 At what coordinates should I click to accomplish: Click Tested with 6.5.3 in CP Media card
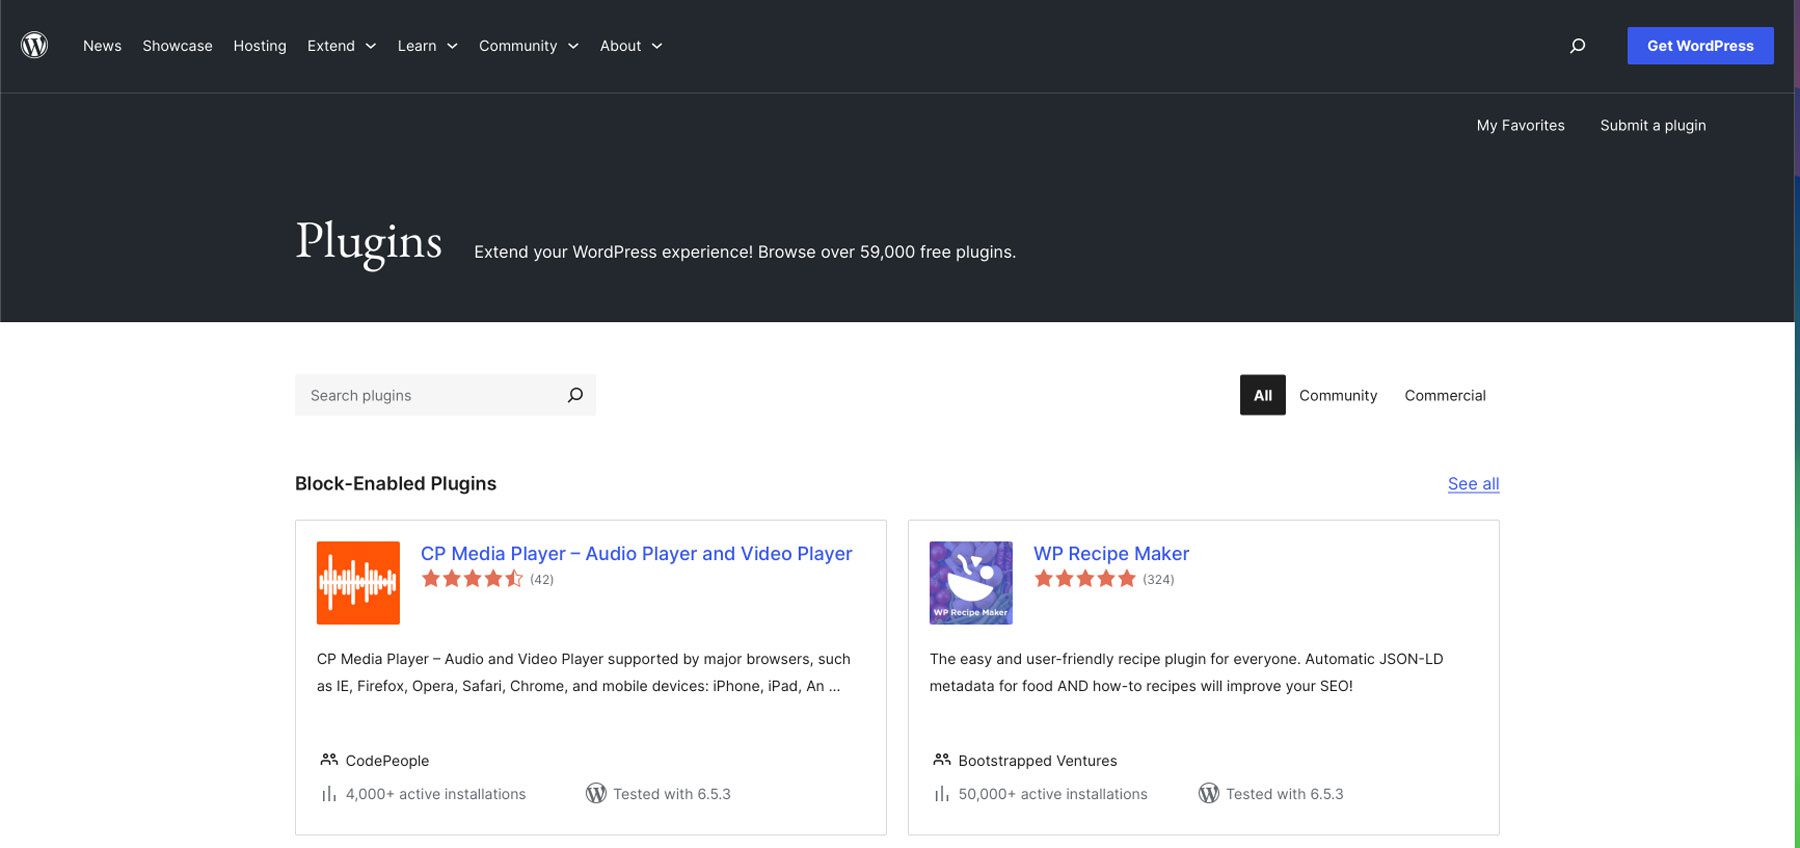(672, 794)
